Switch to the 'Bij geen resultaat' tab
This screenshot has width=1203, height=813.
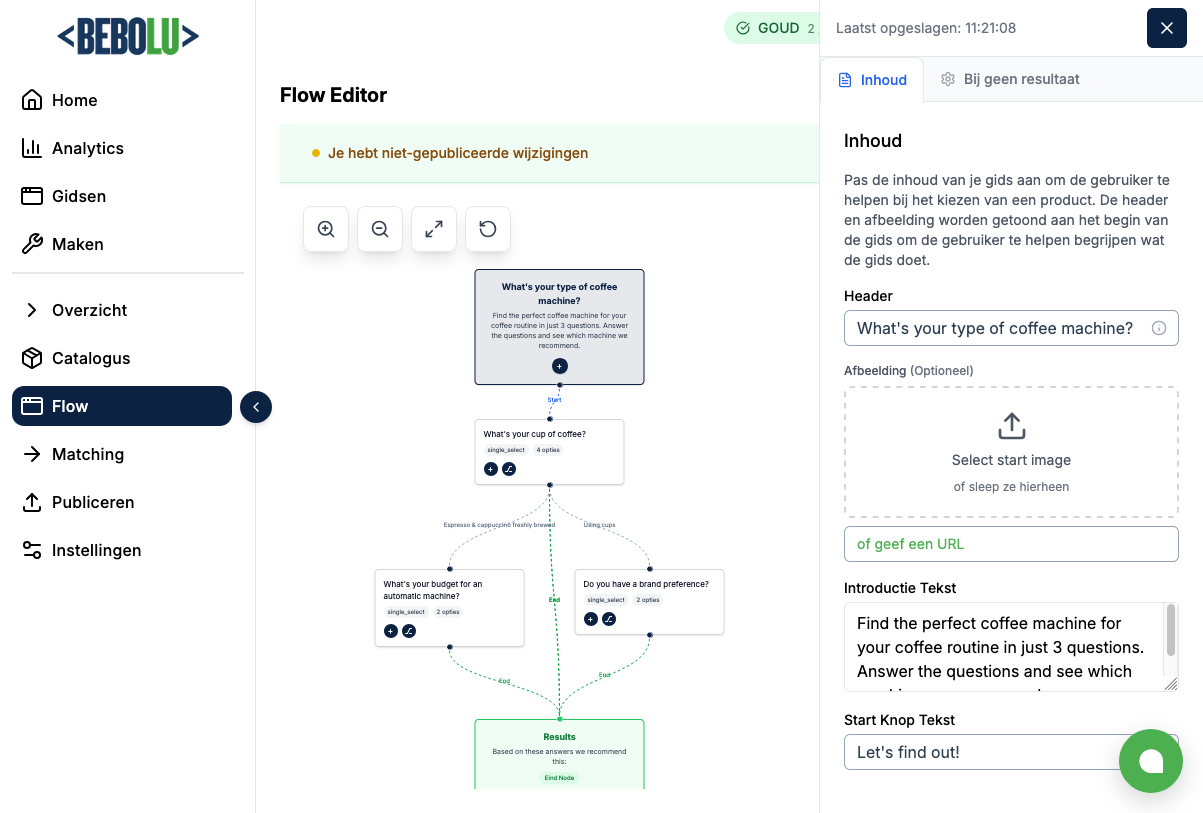[x=1010, y=79]
